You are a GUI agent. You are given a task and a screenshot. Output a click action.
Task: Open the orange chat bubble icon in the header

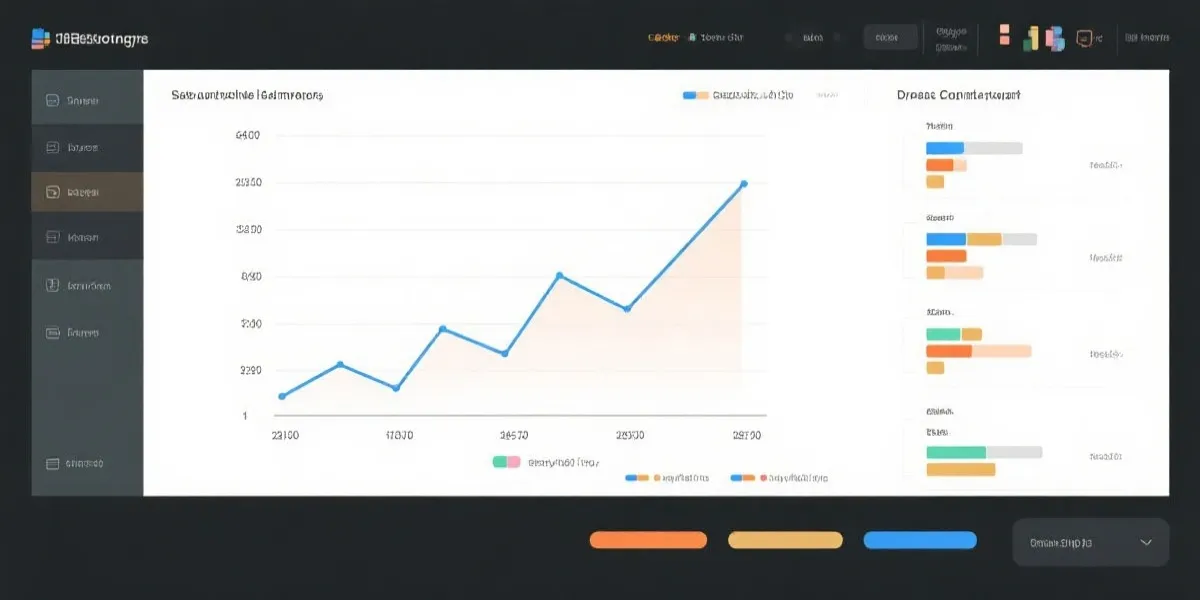(x=1084, y=38)
